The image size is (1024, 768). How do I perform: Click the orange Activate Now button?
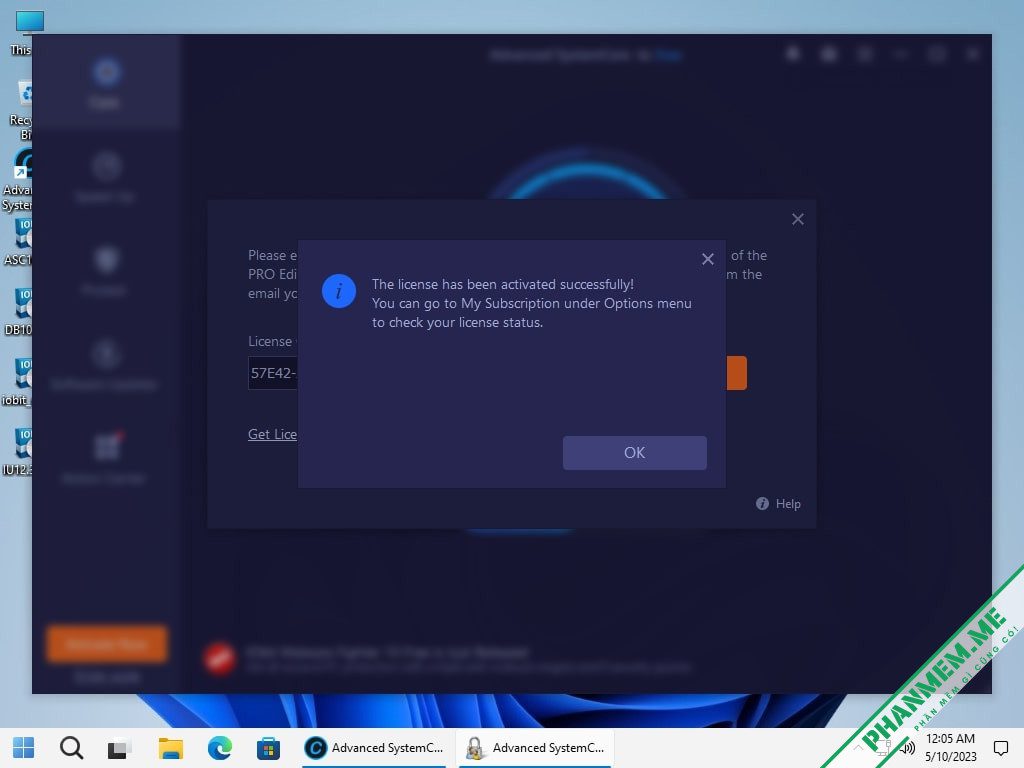(x=106, y=644)
